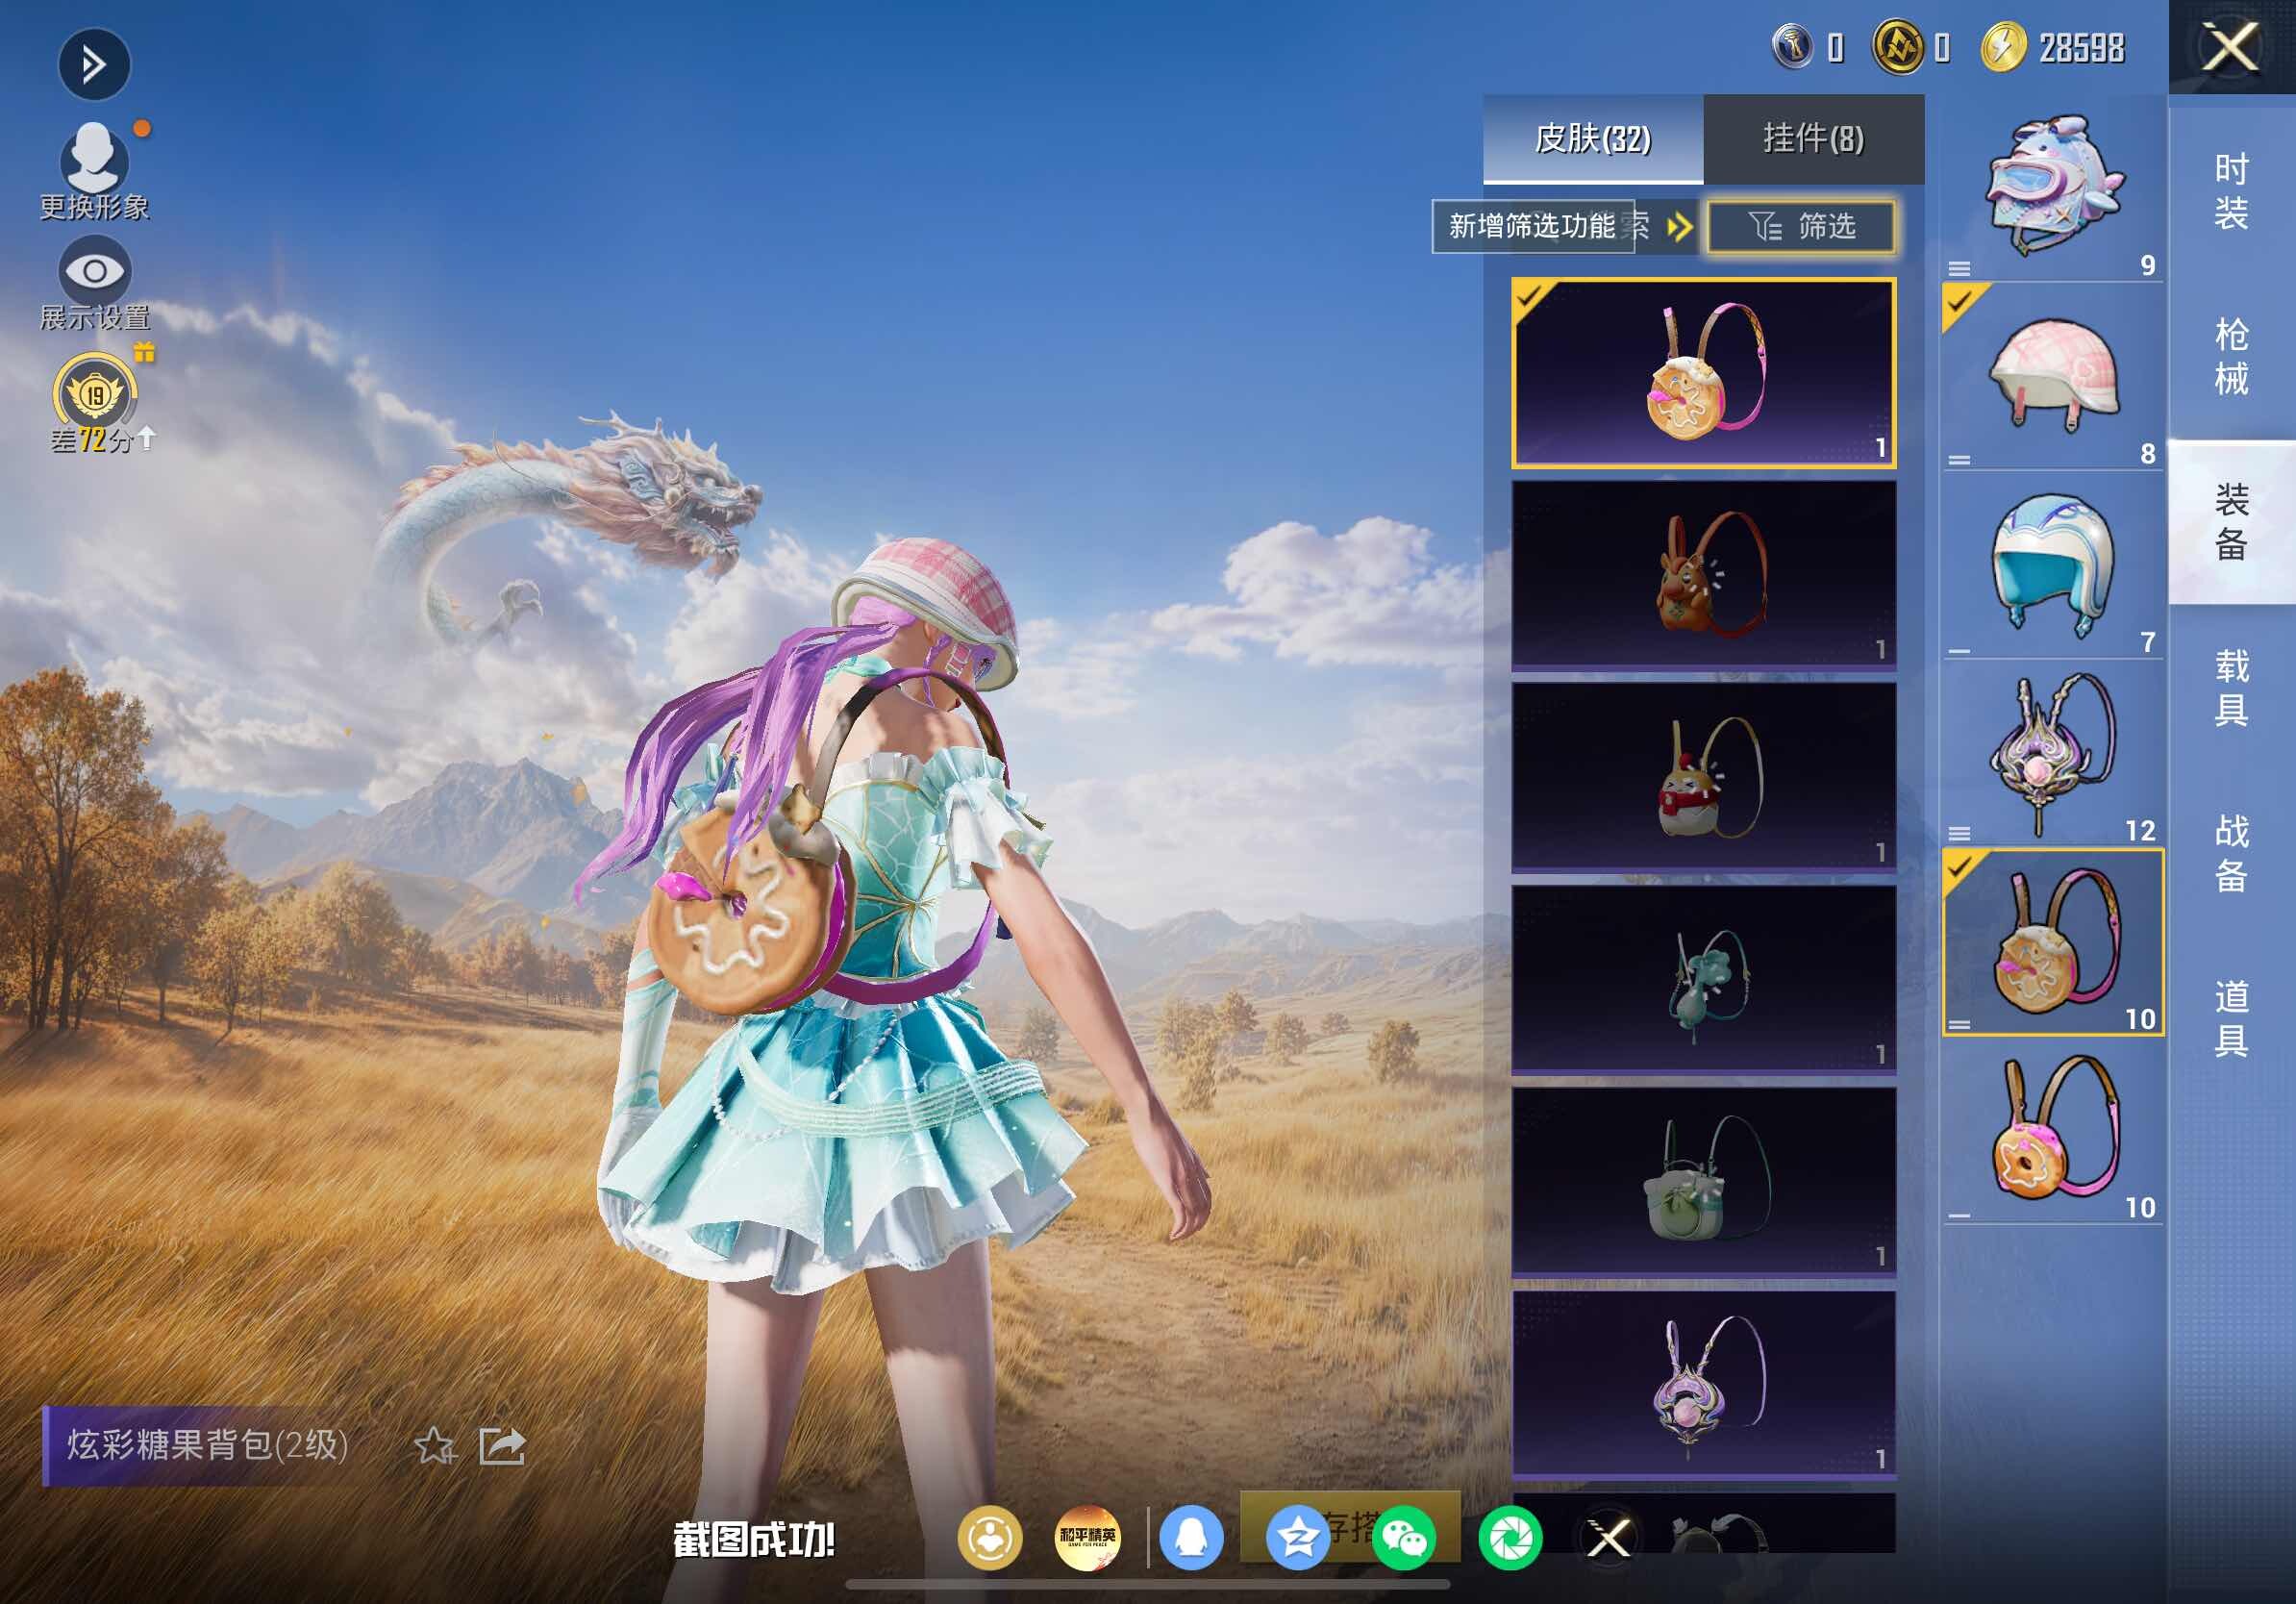
Task: Choose the purple ornament backpack numbered 12
Action: (2053, 753)
